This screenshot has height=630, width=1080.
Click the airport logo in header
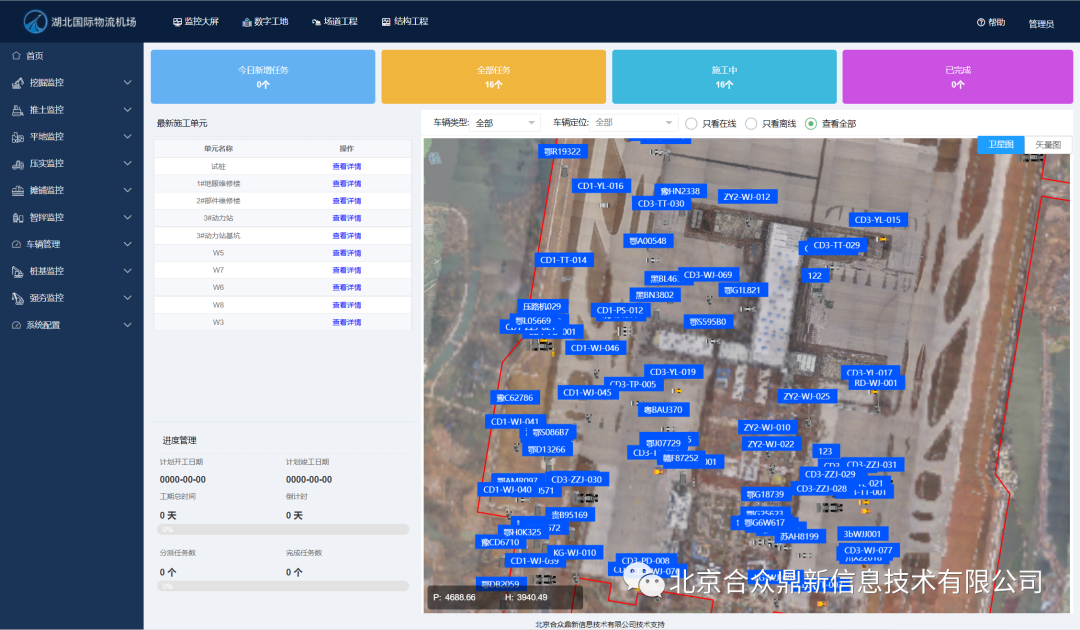tap(36, 21)
